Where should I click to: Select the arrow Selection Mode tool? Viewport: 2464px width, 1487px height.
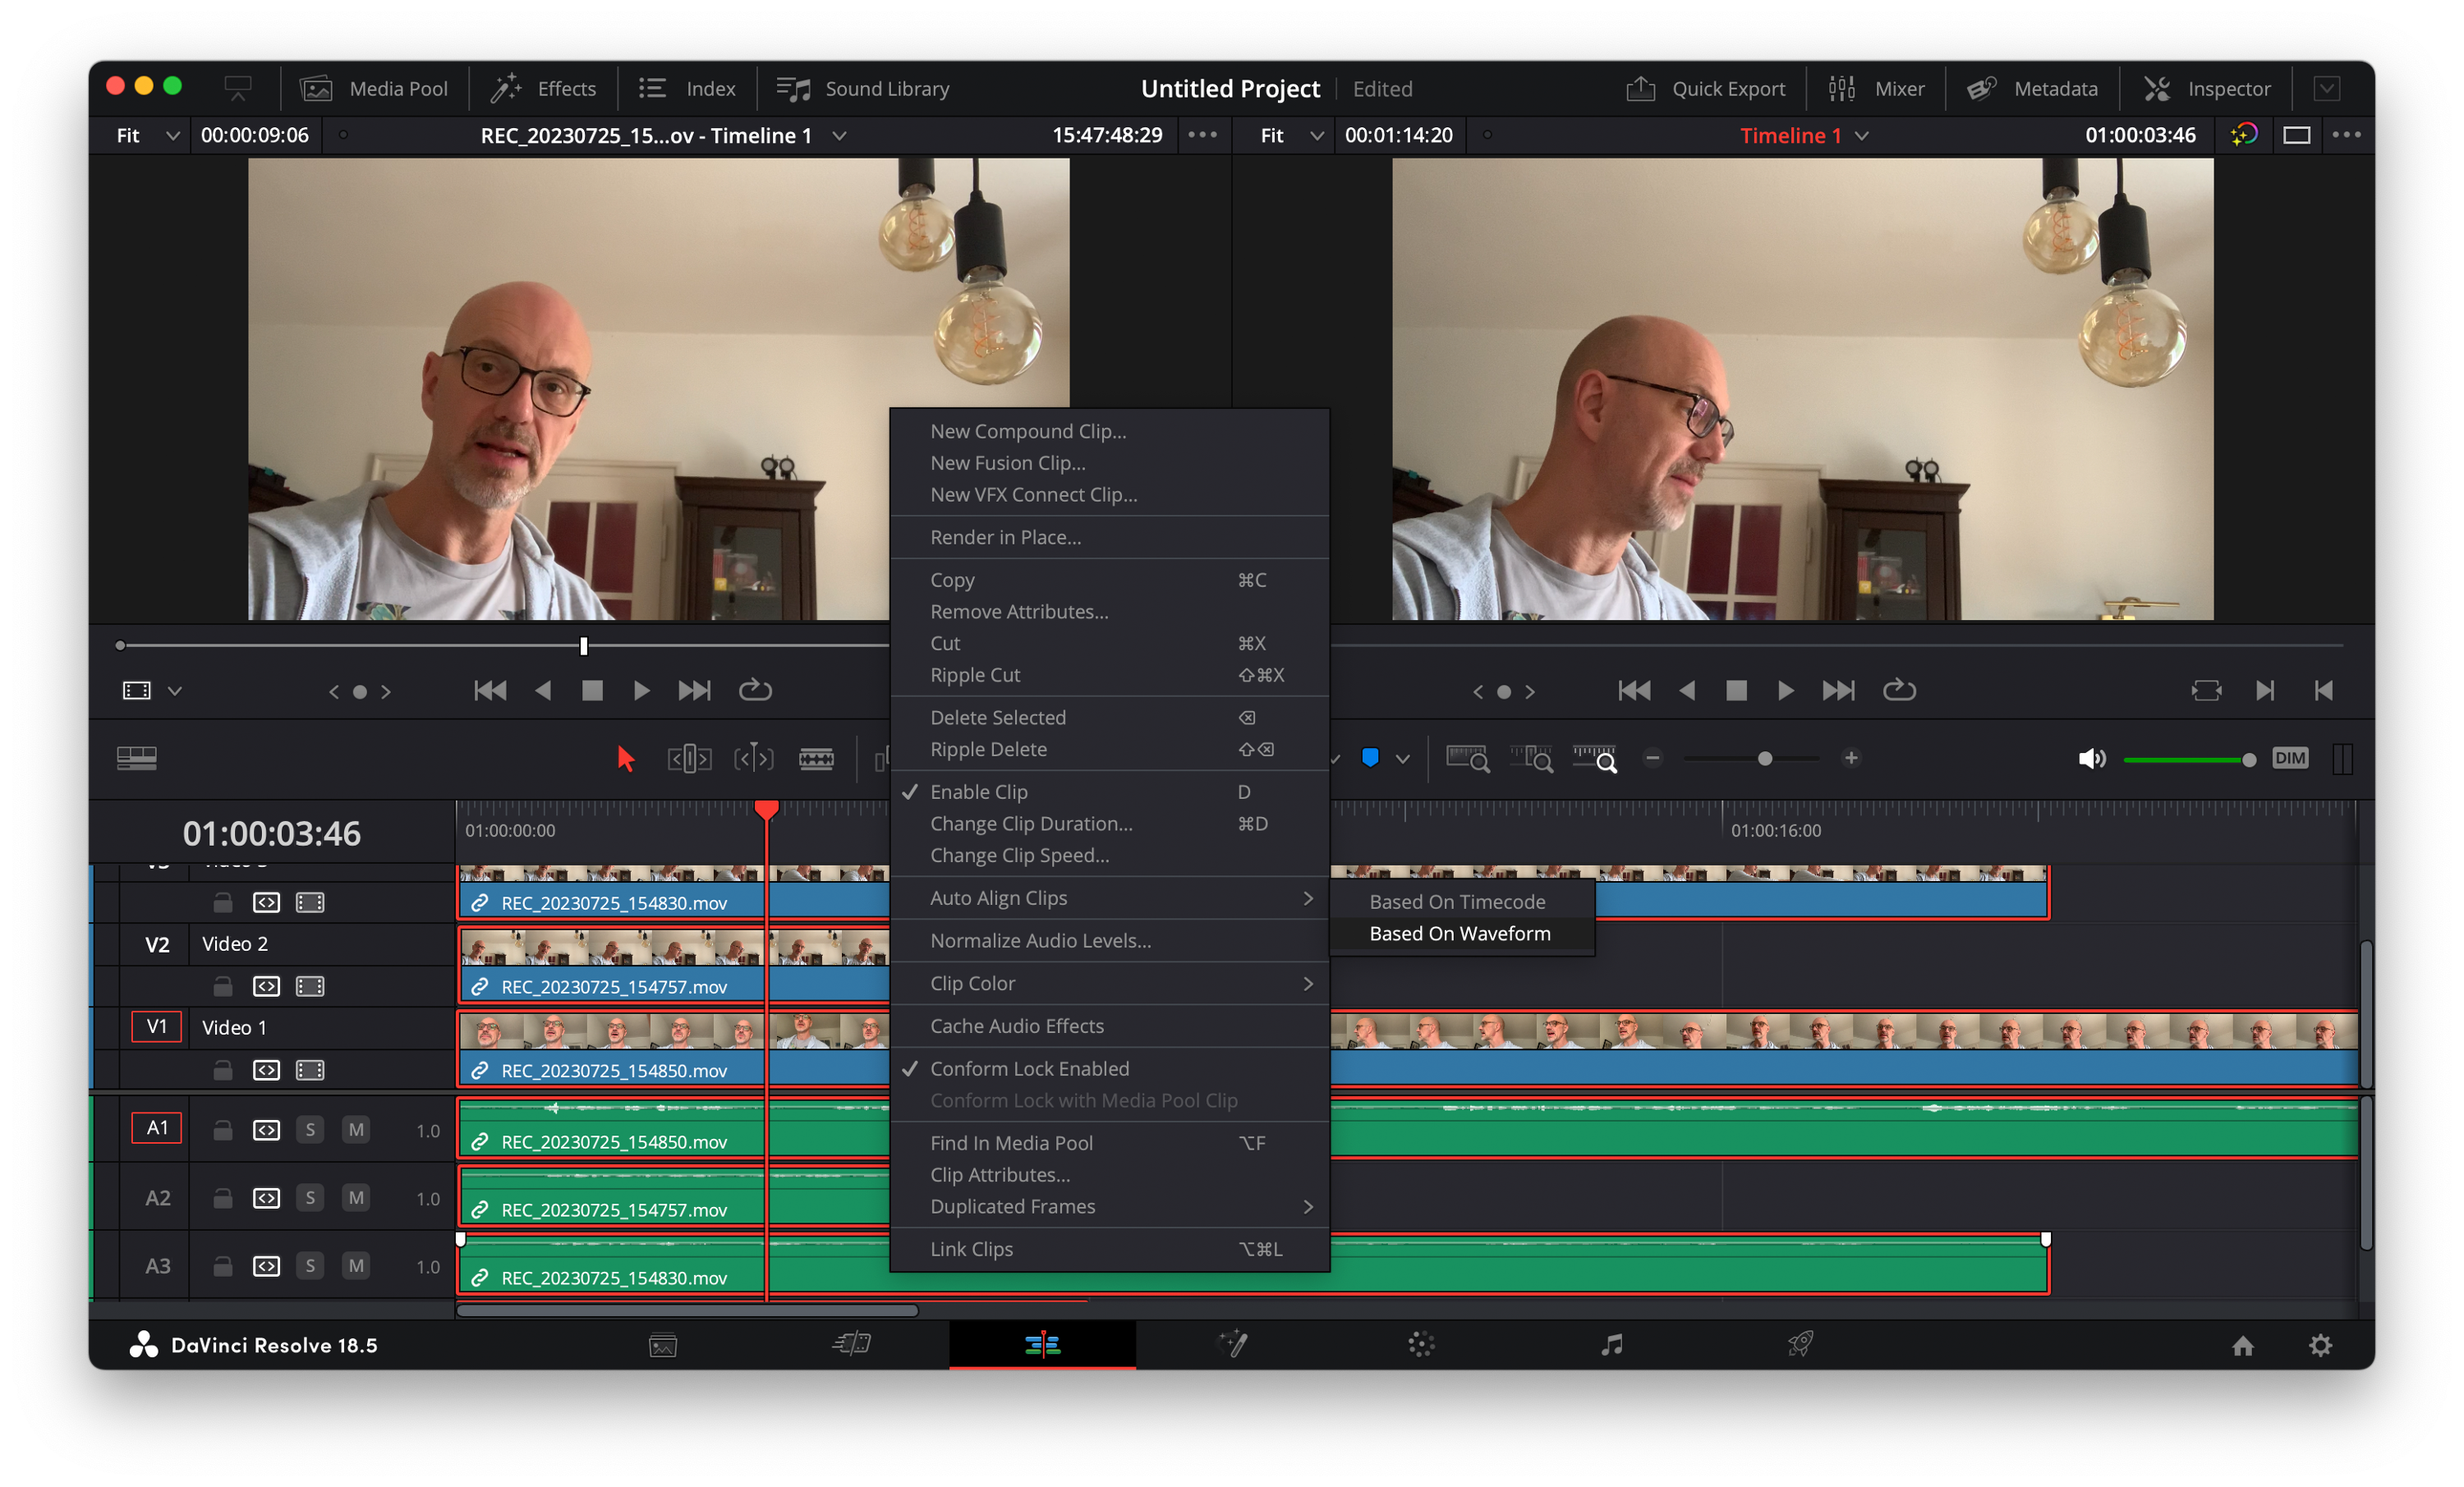(626, 759)
